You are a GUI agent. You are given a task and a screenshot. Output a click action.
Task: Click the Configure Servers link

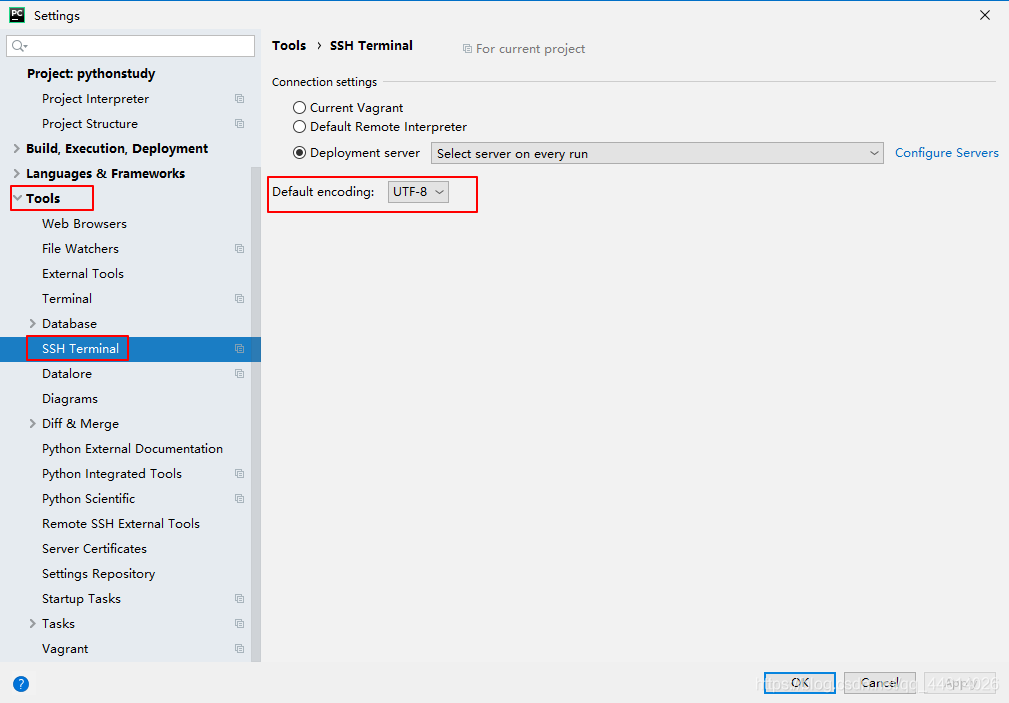coord(947,153)
